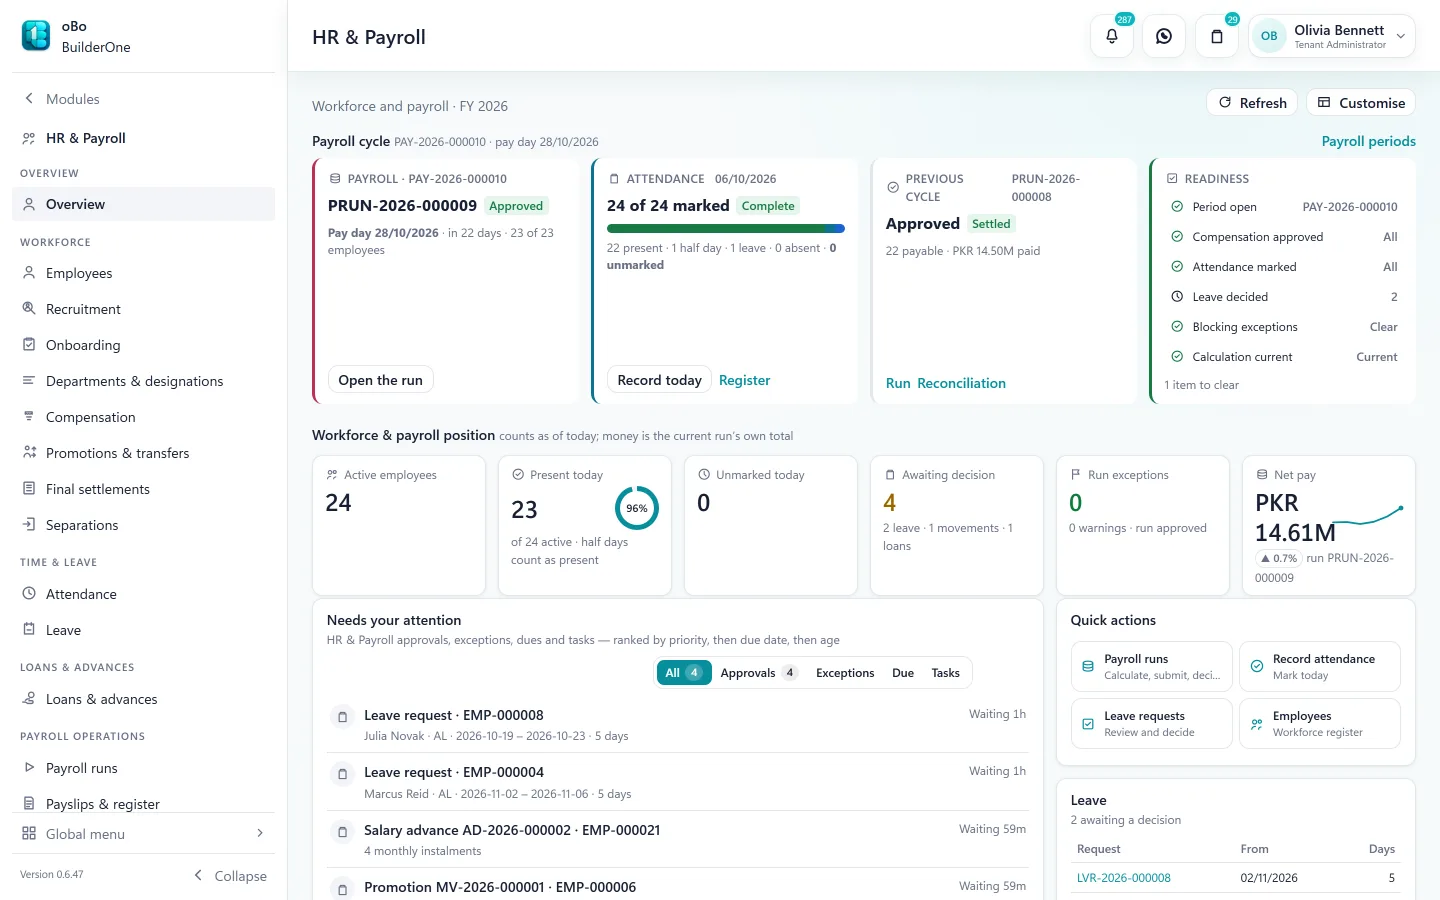Expand the Global menu chevron

pyautogui.click(x=260, y=833)
